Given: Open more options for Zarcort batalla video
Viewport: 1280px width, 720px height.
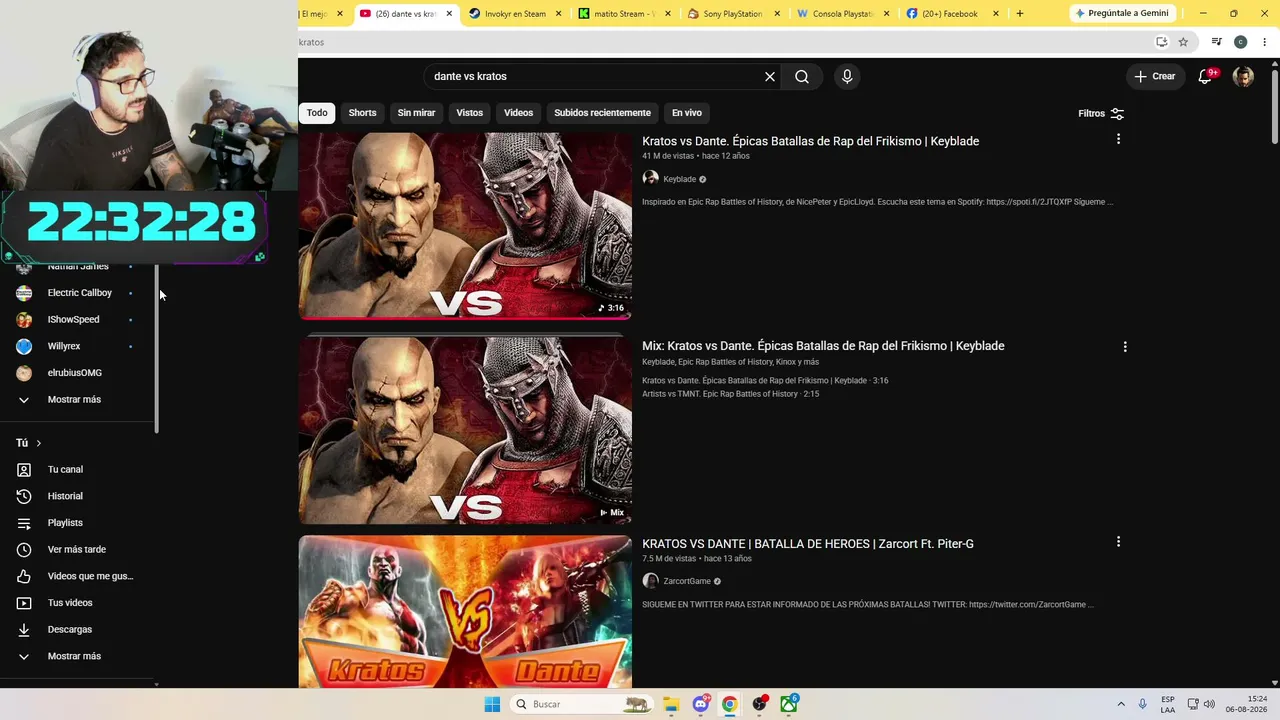Looking at the screenshot, I should [1118, 542].
